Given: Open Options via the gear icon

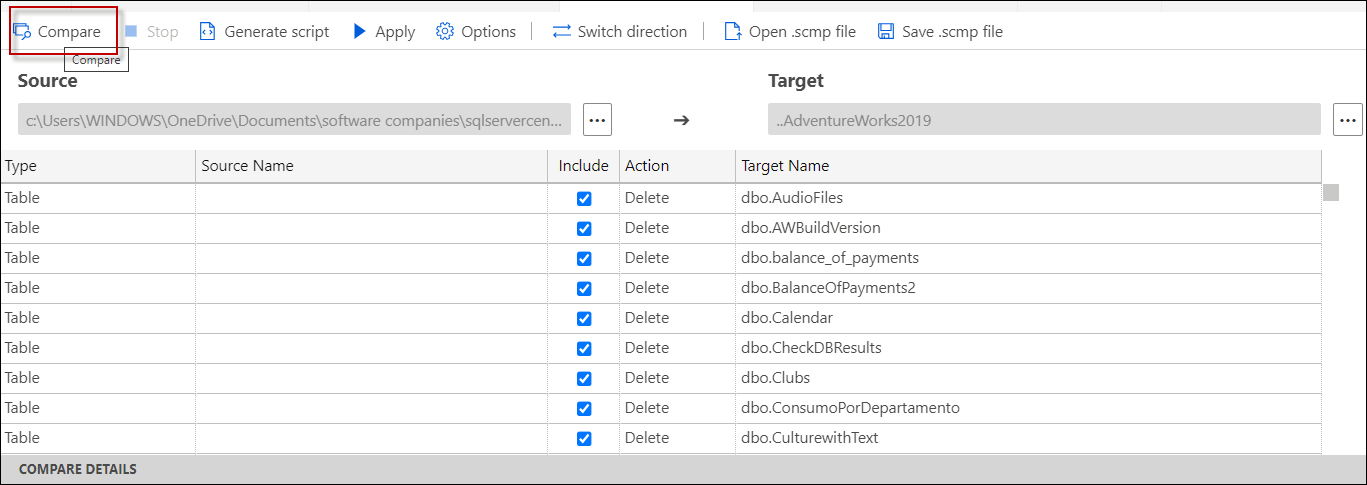Looking at the screenshot, I should (445, 31).
